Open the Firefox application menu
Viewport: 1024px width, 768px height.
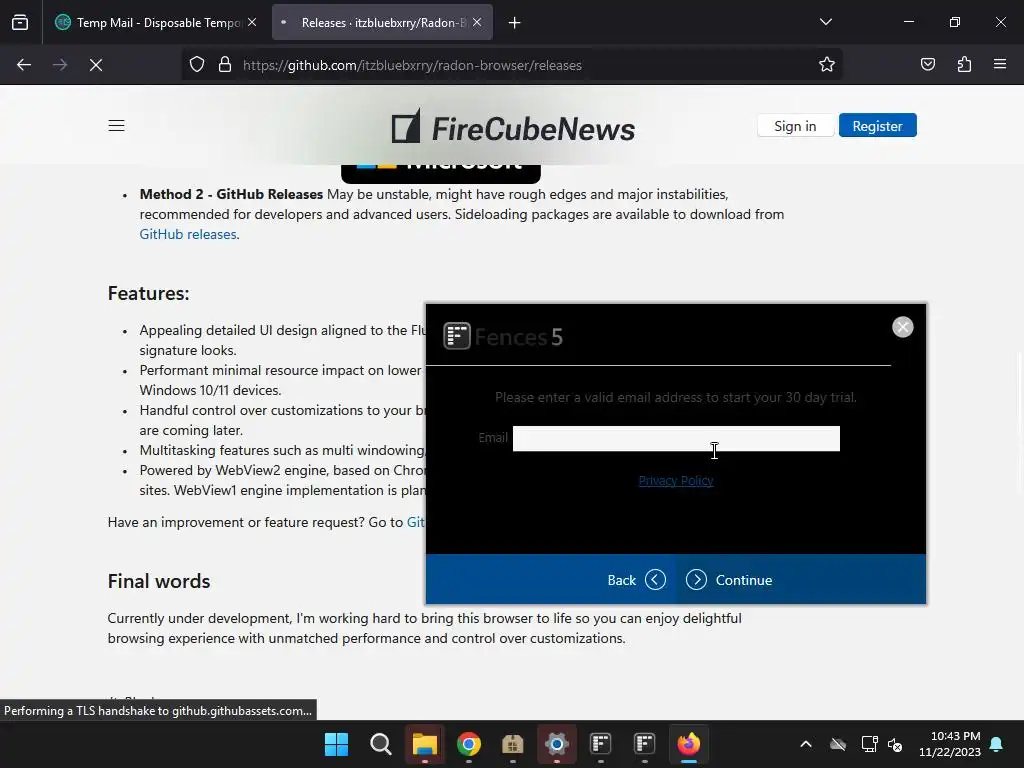click(1000, 64)
